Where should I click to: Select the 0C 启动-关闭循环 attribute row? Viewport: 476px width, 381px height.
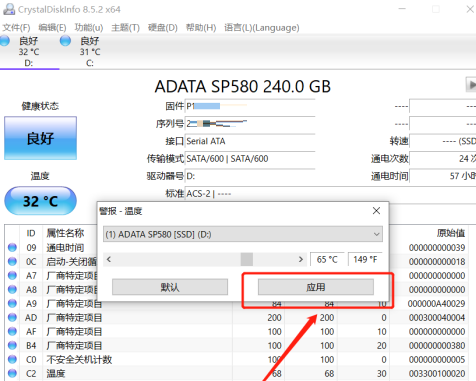[x=237, y=261]
